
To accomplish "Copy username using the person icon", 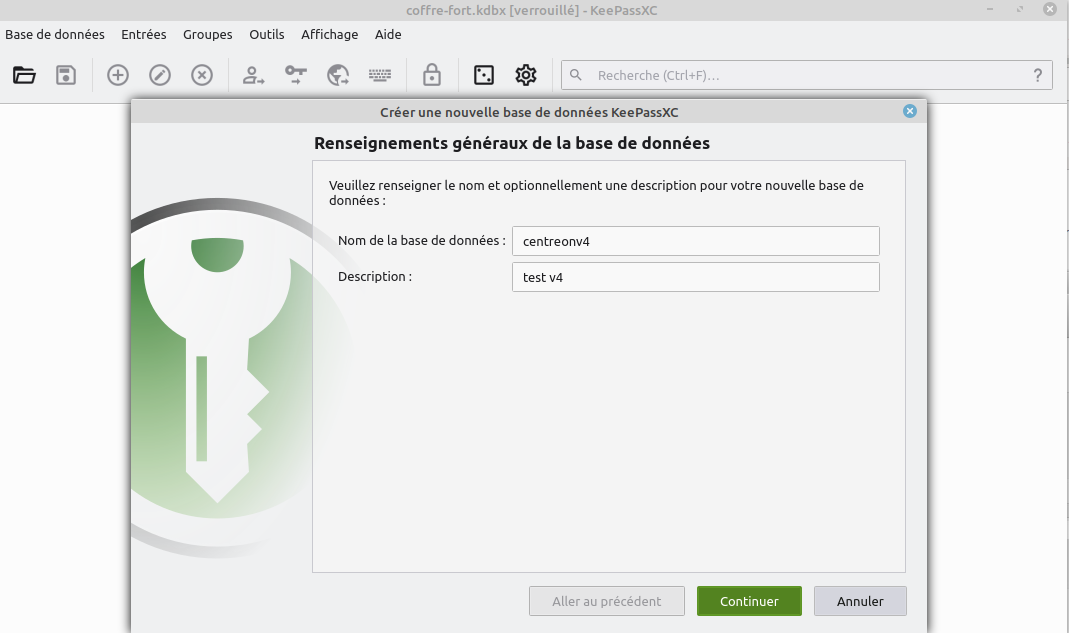I will (x=254, y=75).
